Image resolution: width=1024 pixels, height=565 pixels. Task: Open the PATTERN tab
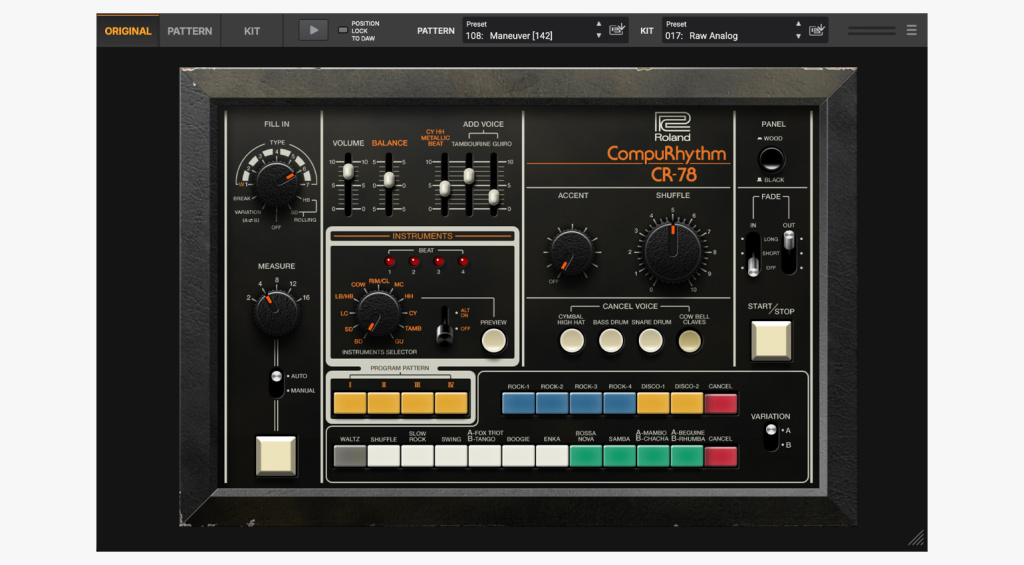click(189, 31)
